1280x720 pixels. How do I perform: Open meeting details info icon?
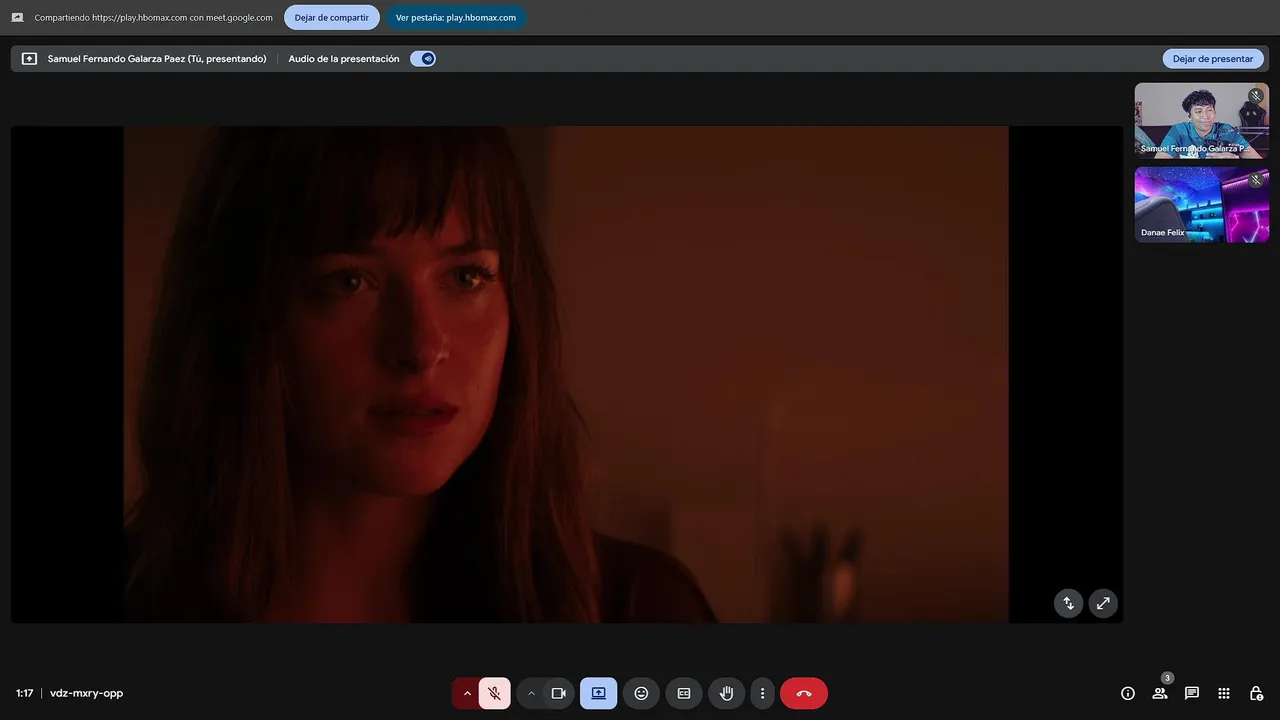click(x=1128, y=693)
